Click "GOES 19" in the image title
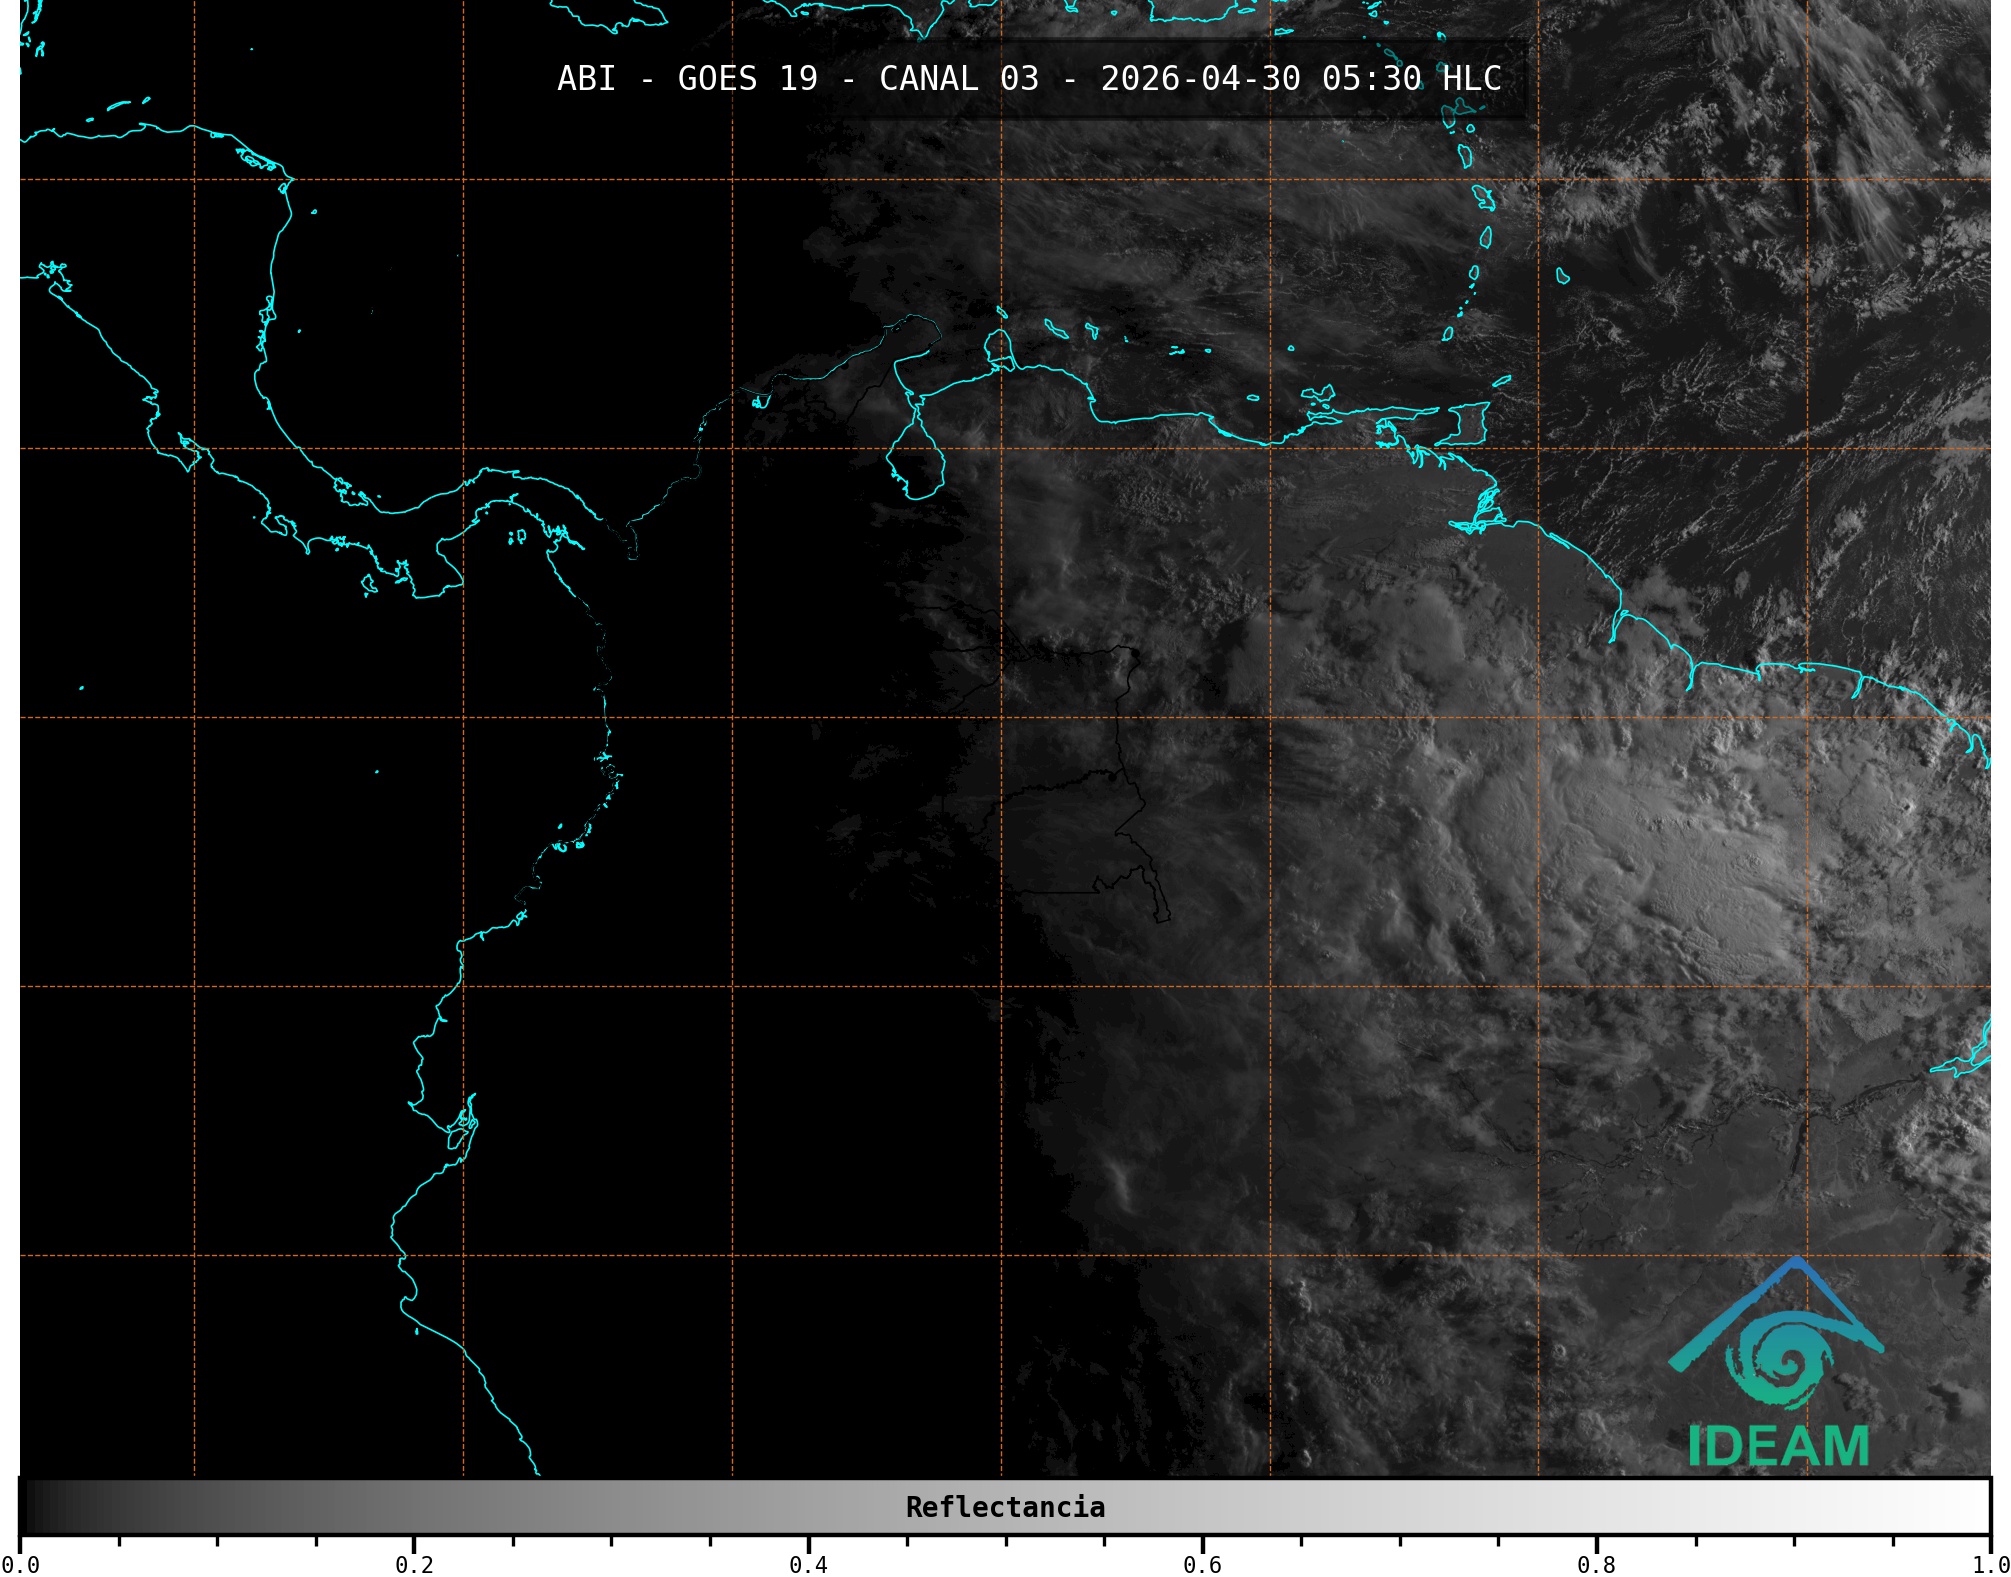 pos(747,79)
